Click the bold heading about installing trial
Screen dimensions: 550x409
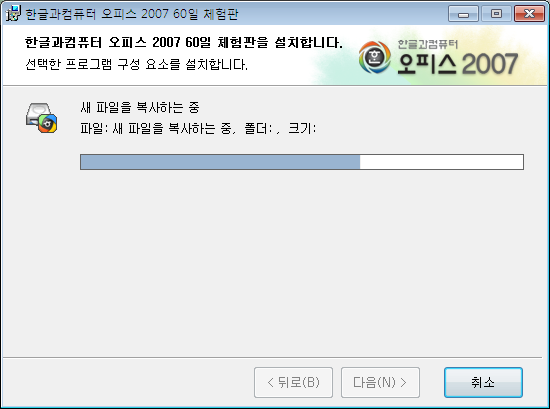click(x=184, y=42)
